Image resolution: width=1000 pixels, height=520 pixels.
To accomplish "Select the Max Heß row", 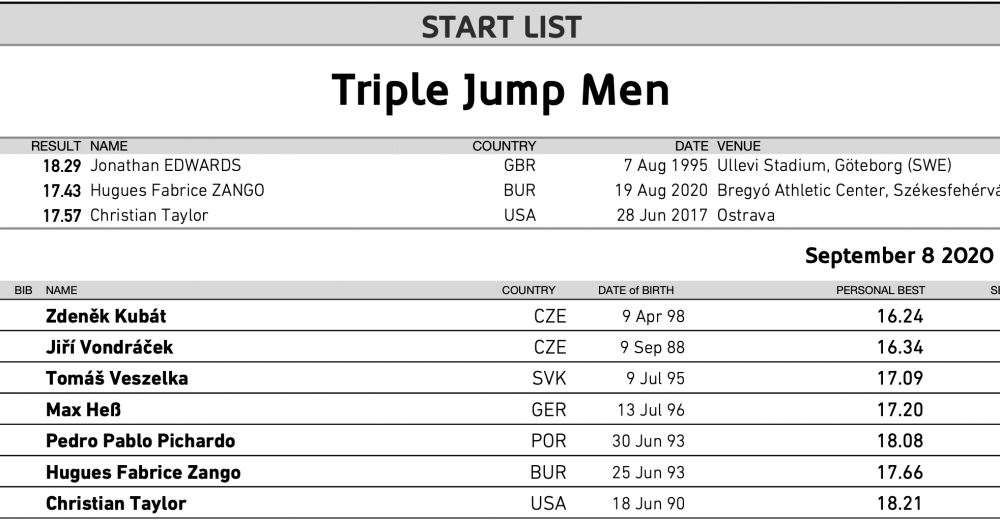I will 500,410.
